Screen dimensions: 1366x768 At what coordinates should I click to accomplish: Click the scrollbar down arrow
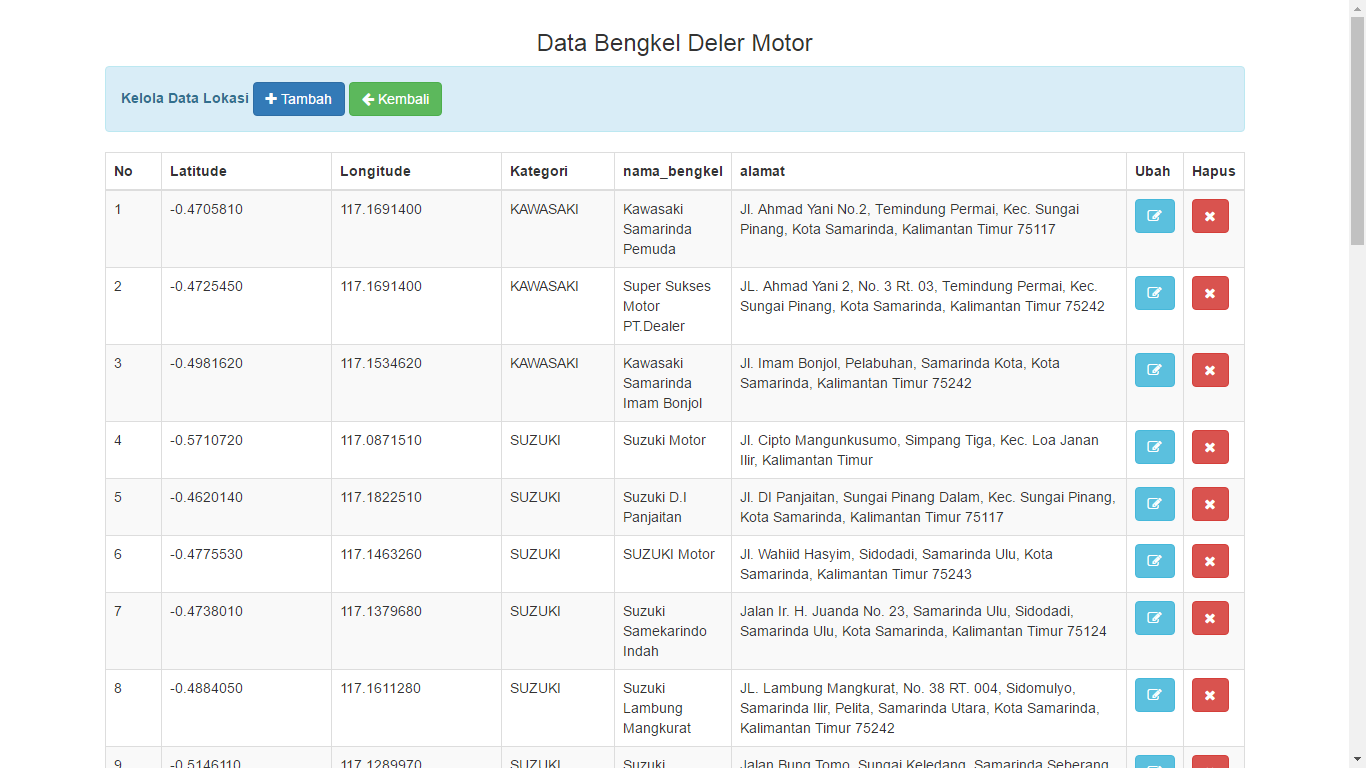click(x=1357, y=759)
